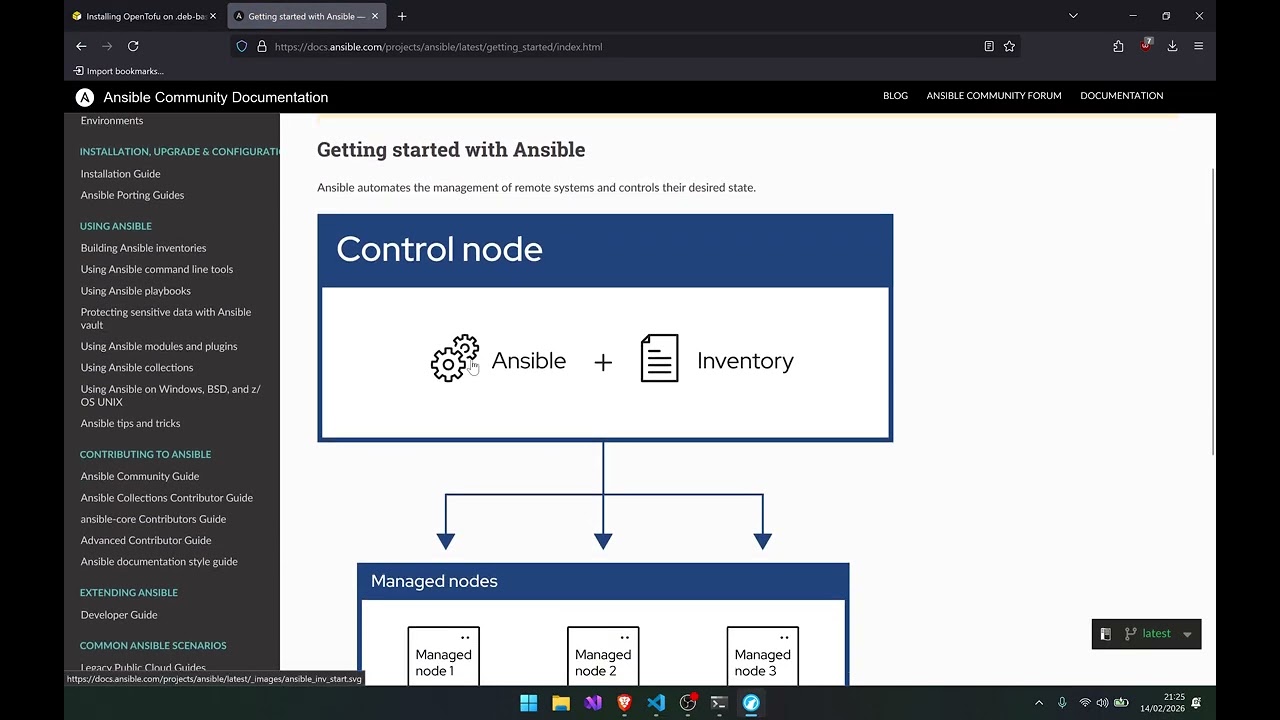Click the battery tray icon

click(x=1121, y=703)
